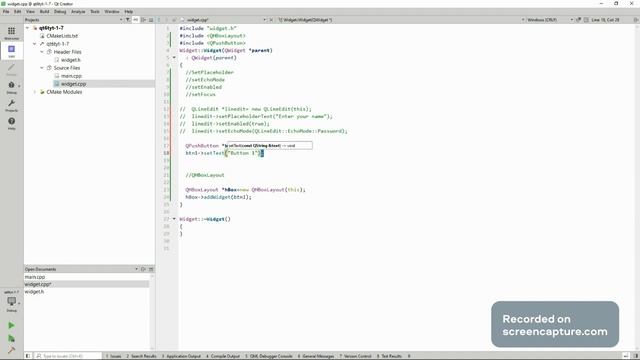Open the Tools menu

point(95,11)
